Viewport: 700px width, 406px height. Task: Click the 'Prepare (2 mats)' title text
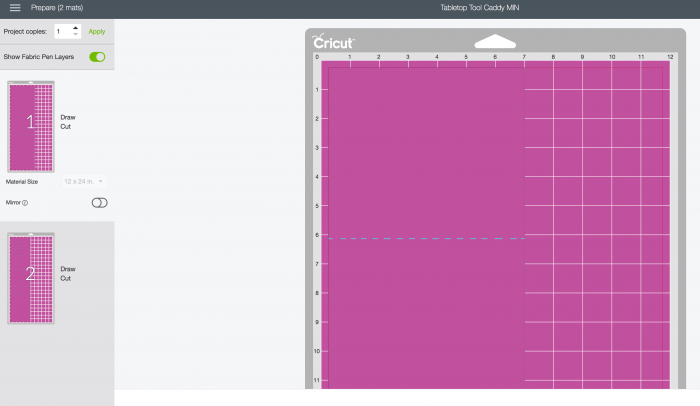(57, 8)
